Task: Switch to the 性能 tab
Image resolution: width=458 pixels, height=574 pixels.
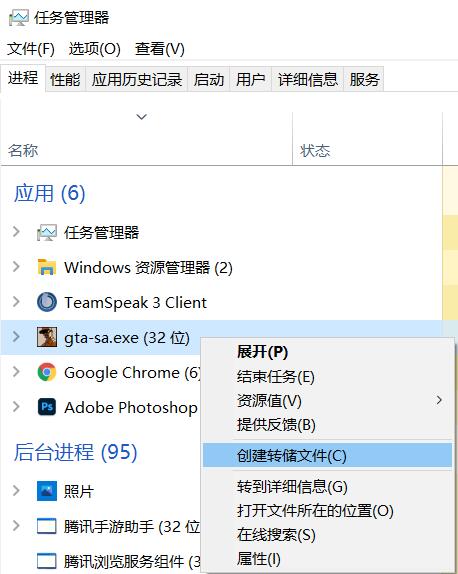Action: pos(65,79)
